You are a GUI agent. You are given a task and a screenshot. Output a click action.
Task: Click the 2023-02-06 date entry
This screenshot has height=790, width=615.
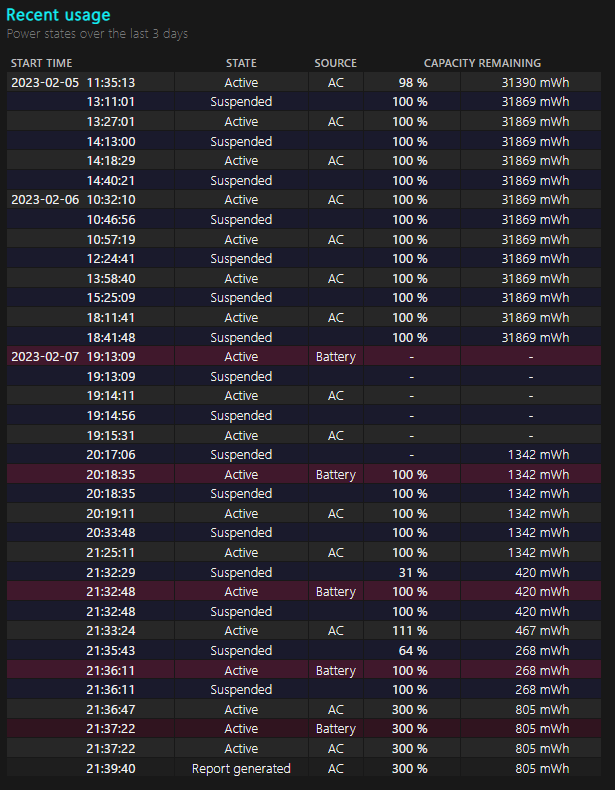pyautogui.click(x=44, y=200)
